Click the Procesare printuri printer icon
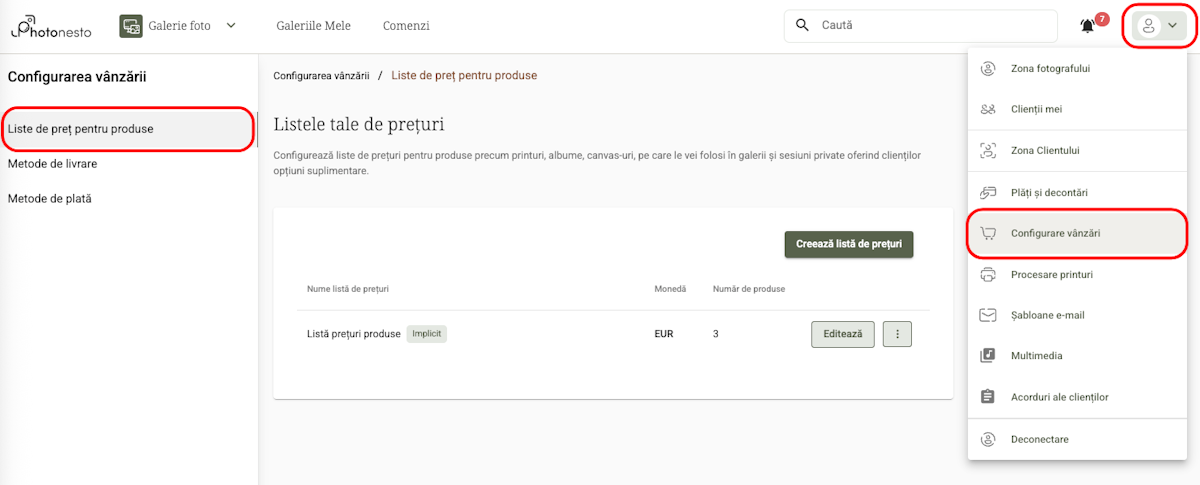The height and width of the screenshot is (485, 1200). coord(988,274)
